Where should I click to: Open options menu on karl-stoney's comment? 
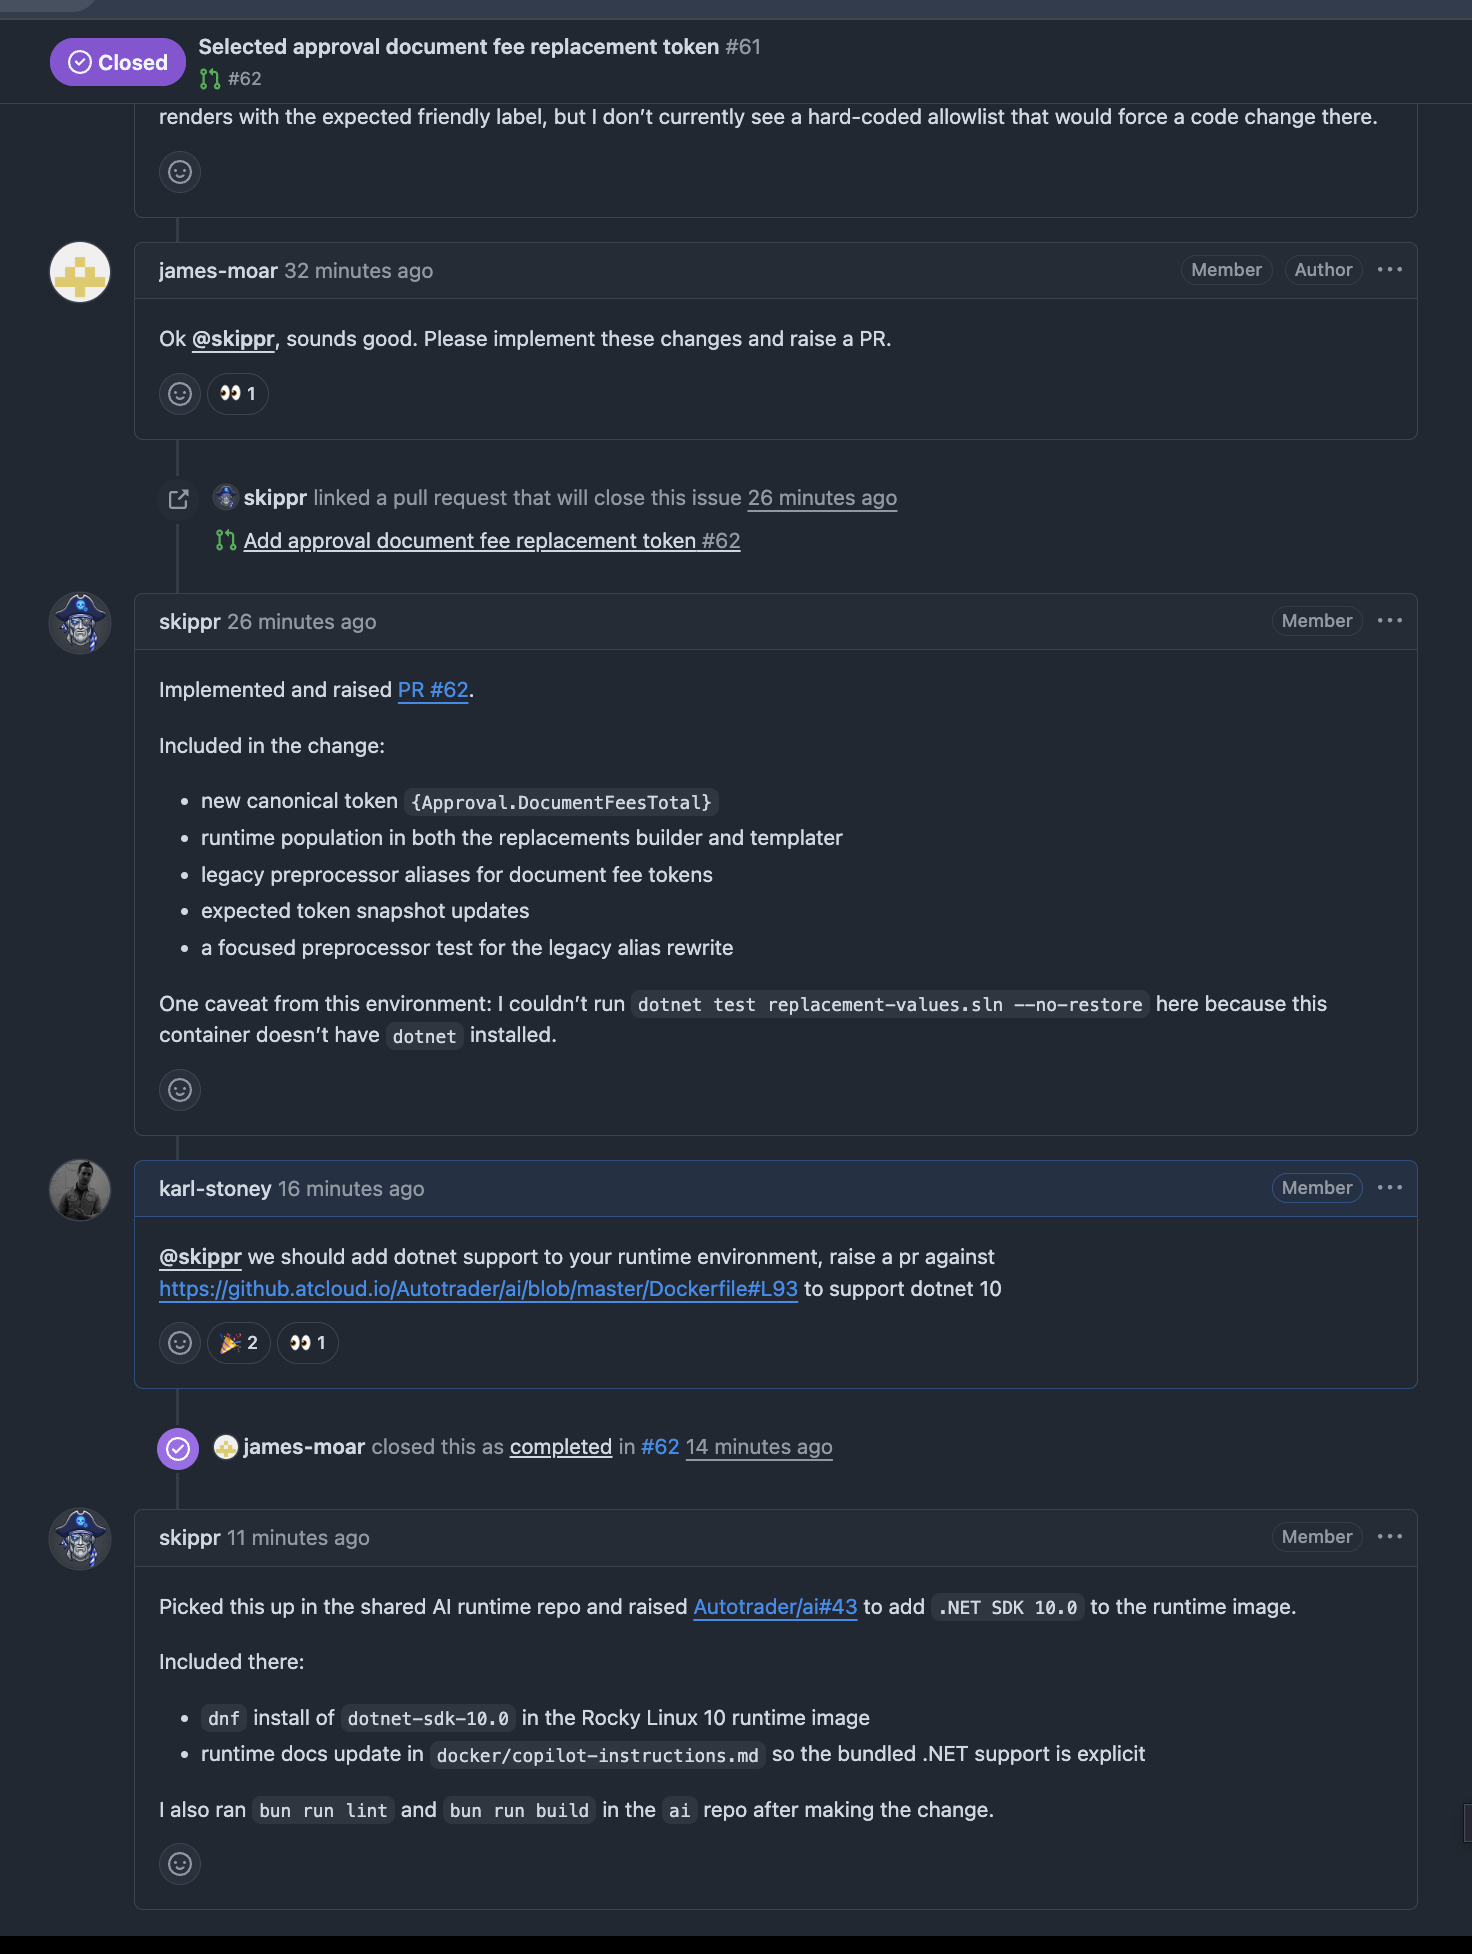pyautogui.click(x=1389, y=1188)
